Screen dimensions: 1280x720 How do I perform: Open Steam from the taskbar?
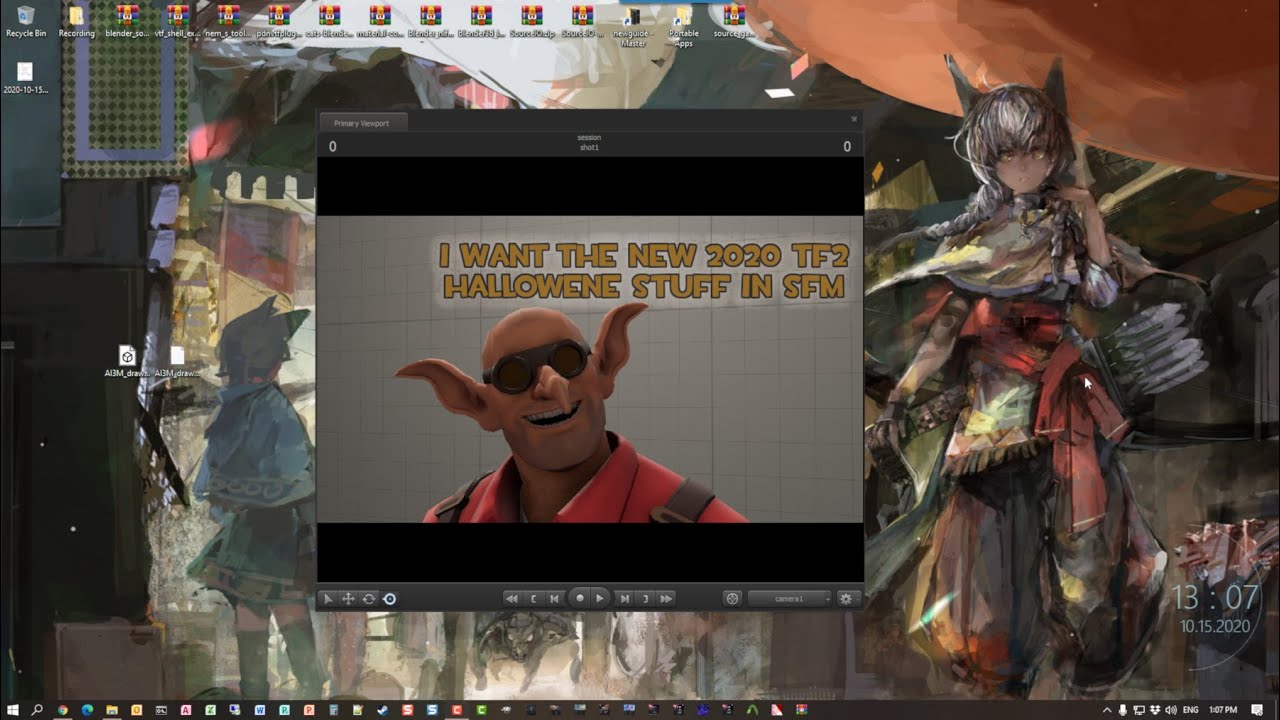382,710
